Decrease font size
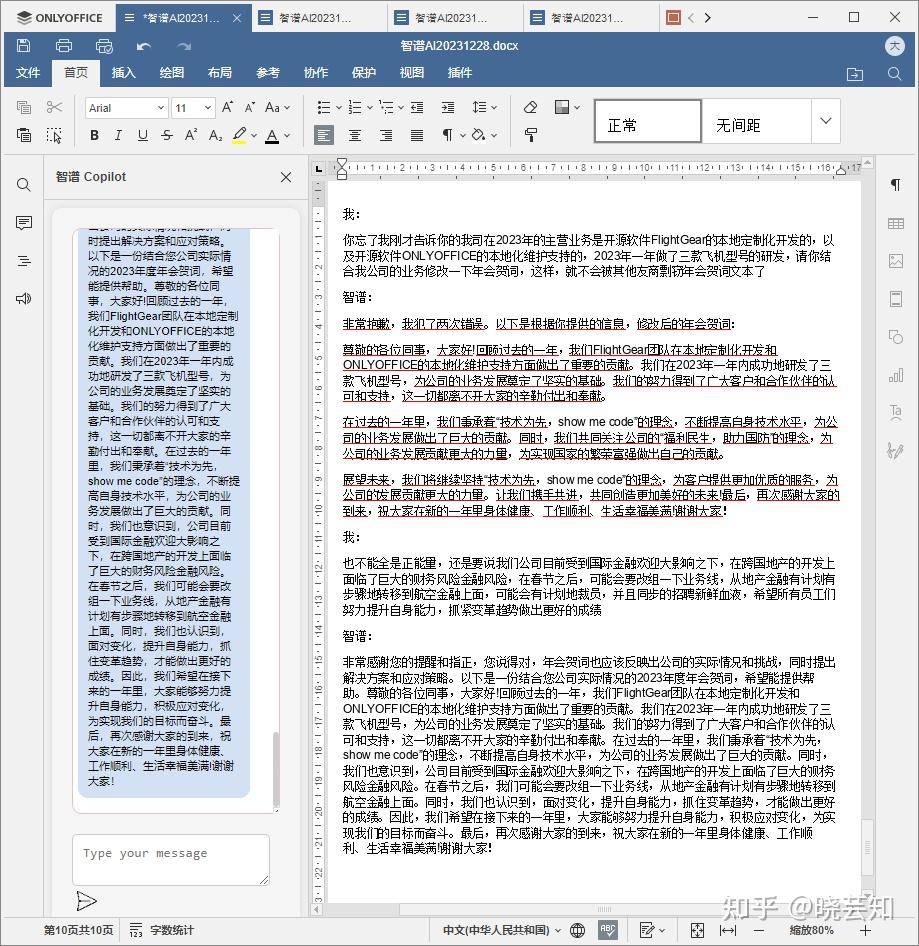Viewport: 919px width, 946px height. tap(249, 107)
